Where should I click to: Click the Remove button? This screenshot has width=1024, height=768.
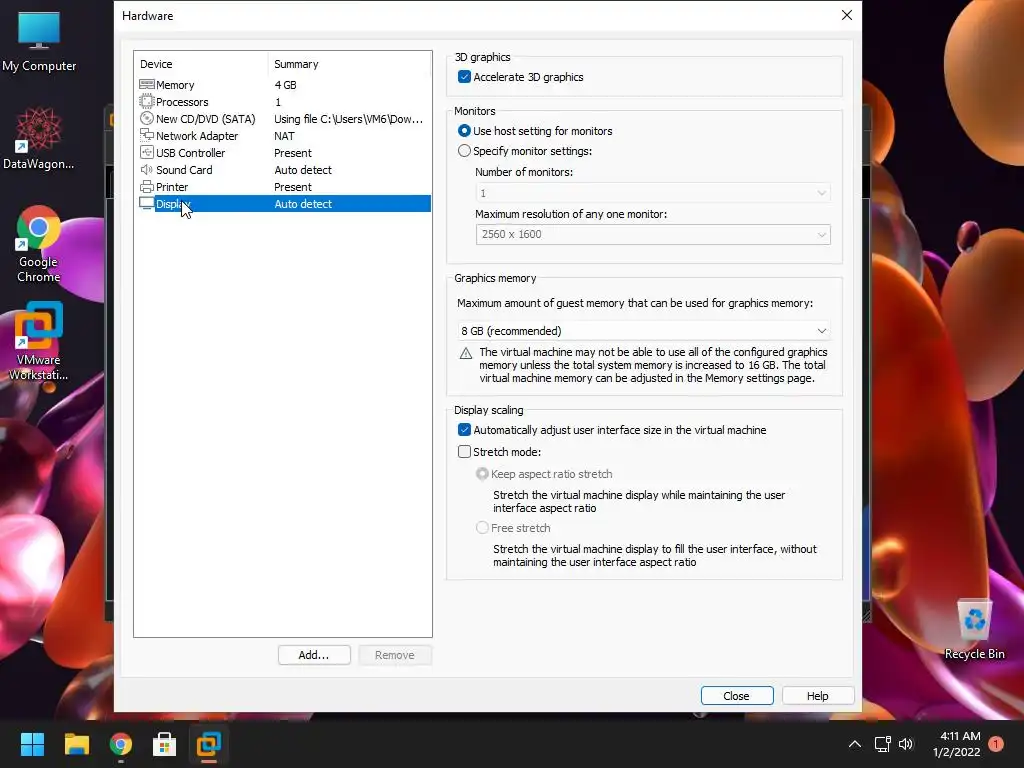pos(394,655)
